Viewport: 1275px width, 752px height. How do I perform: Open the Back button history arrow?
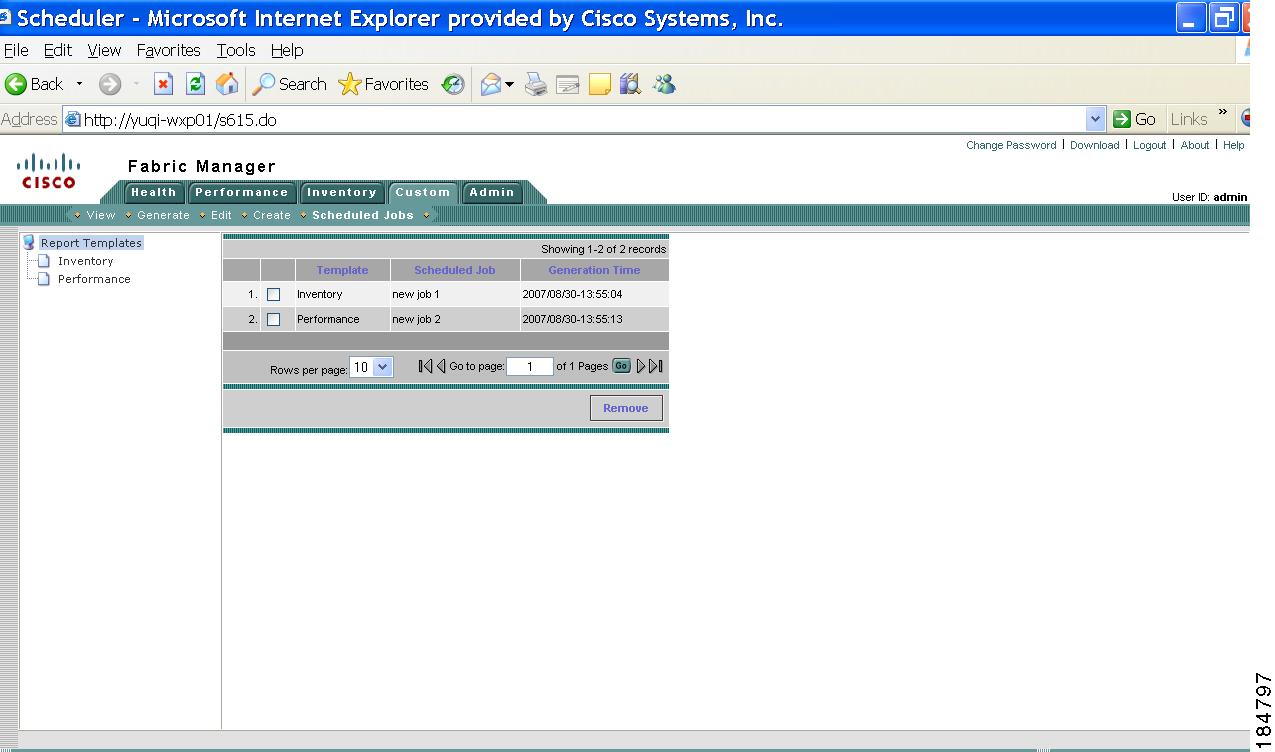click(x=80, y=85)
